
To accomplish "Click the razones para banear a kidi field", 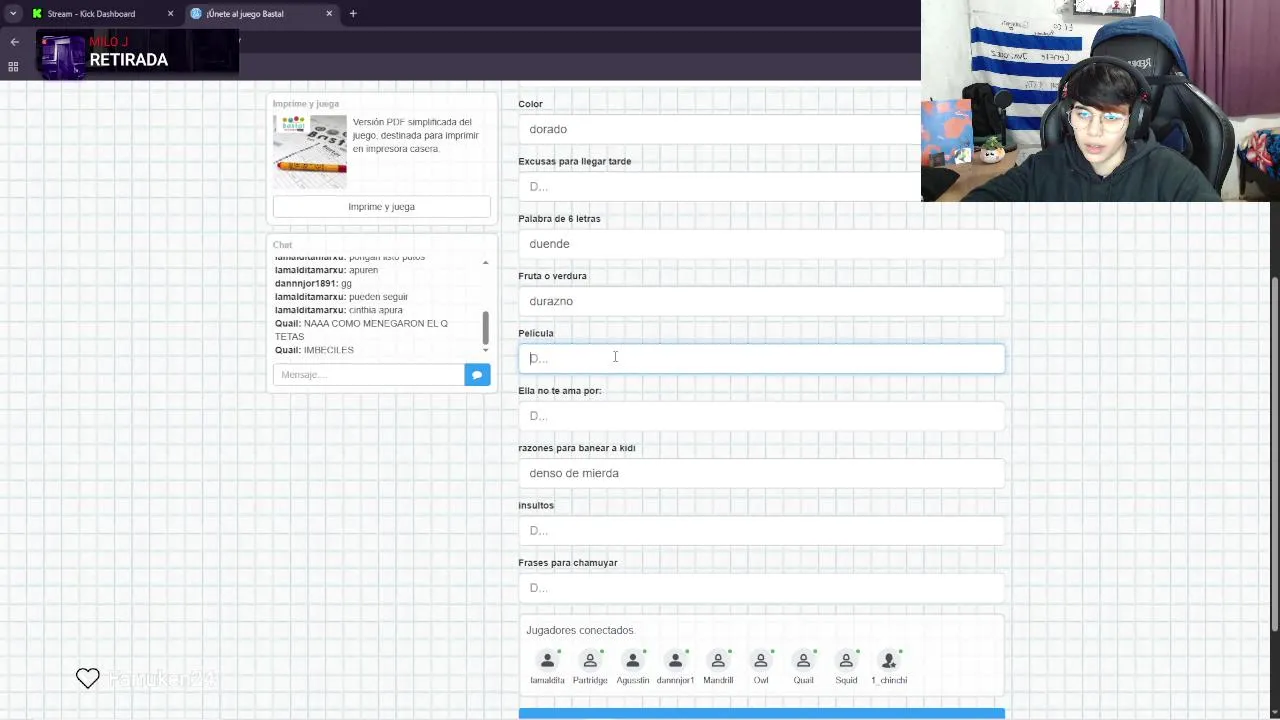I will [761, 473].
